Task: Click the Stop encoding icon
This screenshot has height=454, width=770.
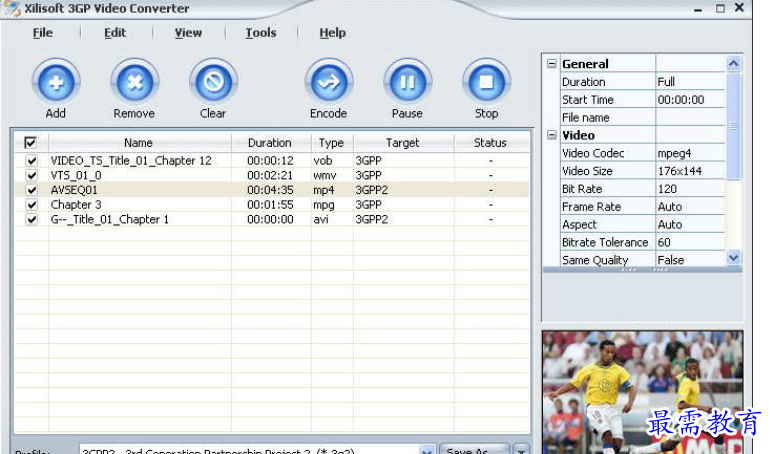Action: tap(486, 82)
